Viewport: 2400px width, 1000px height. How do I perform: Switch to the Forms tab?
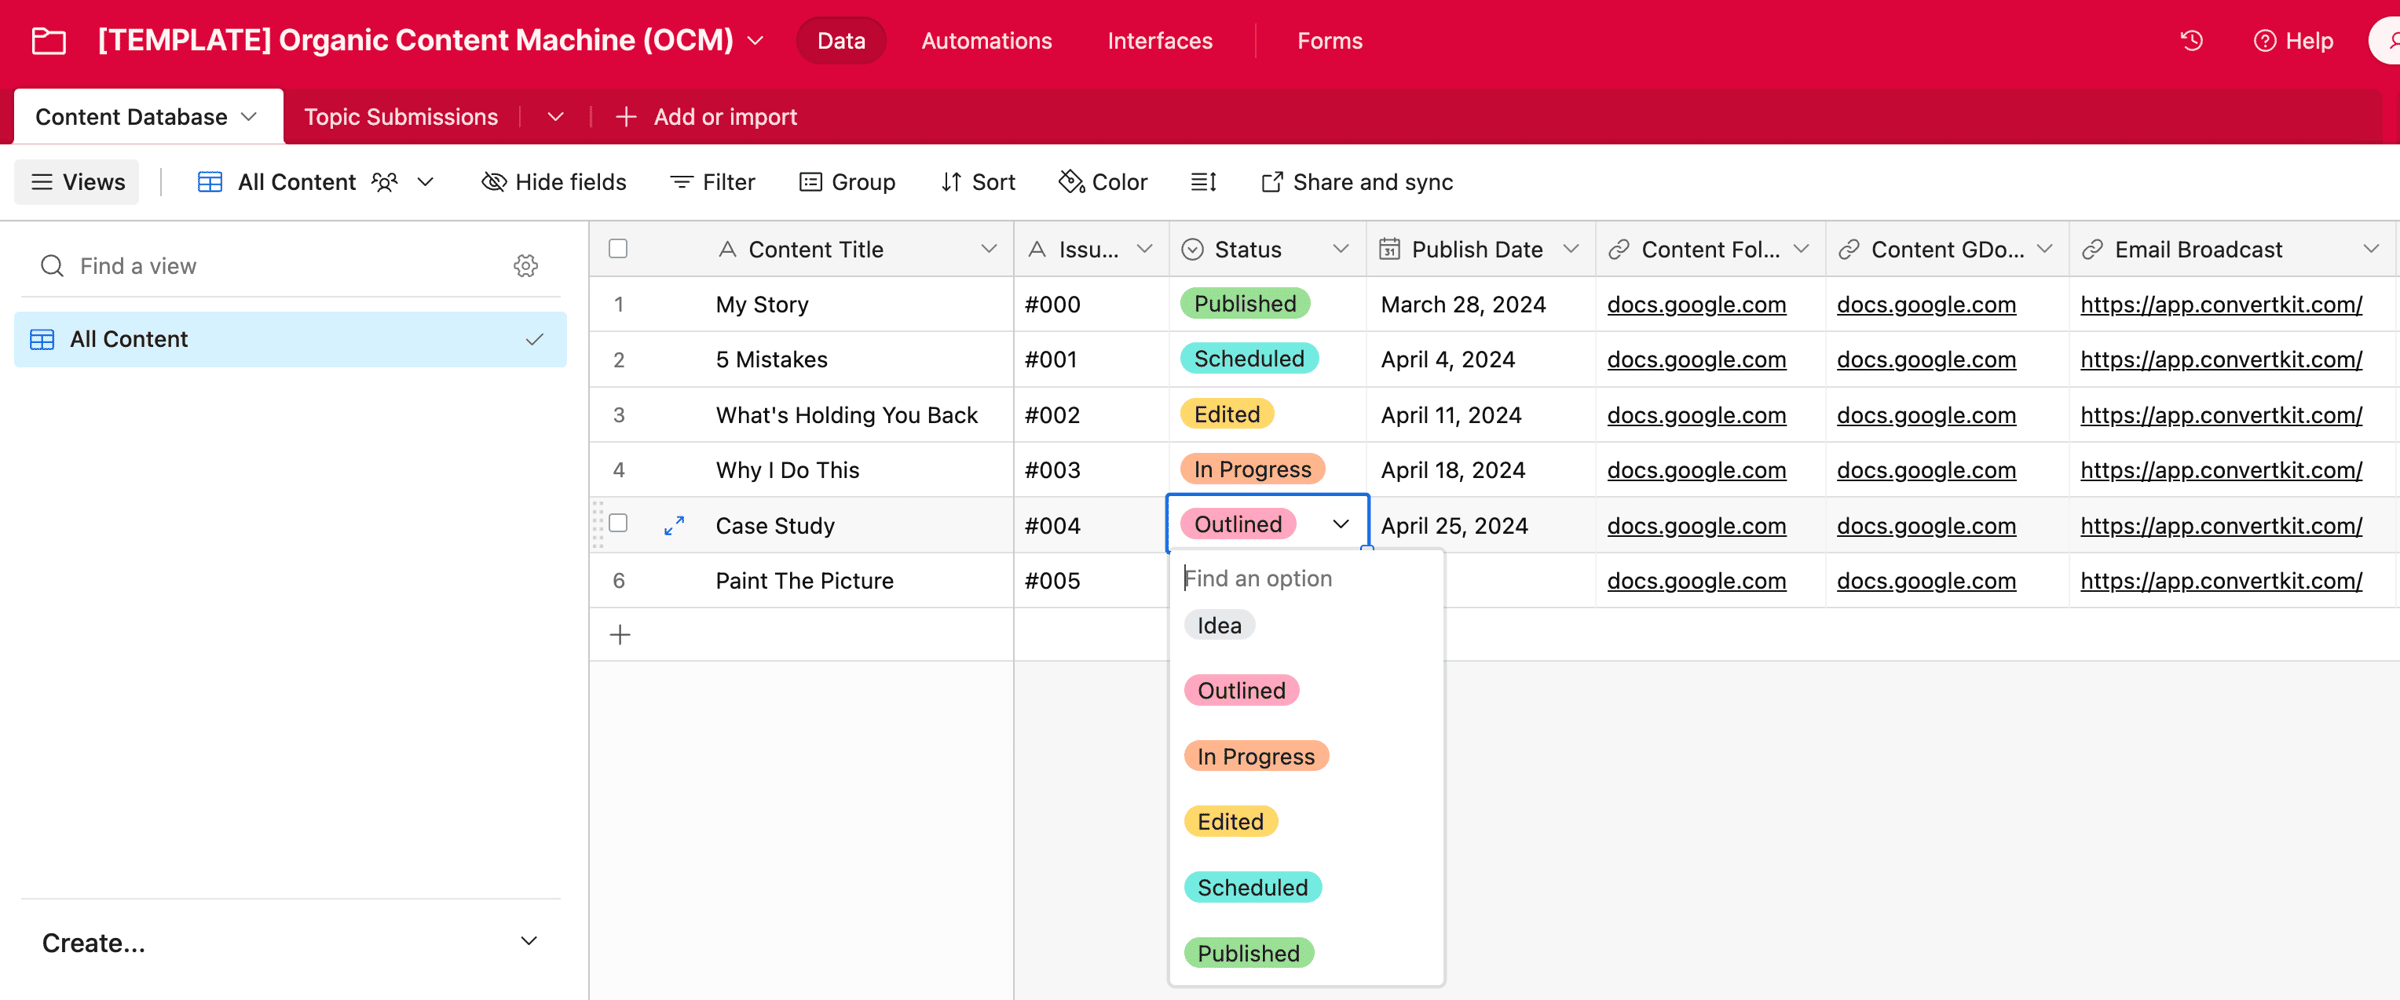1329,41
